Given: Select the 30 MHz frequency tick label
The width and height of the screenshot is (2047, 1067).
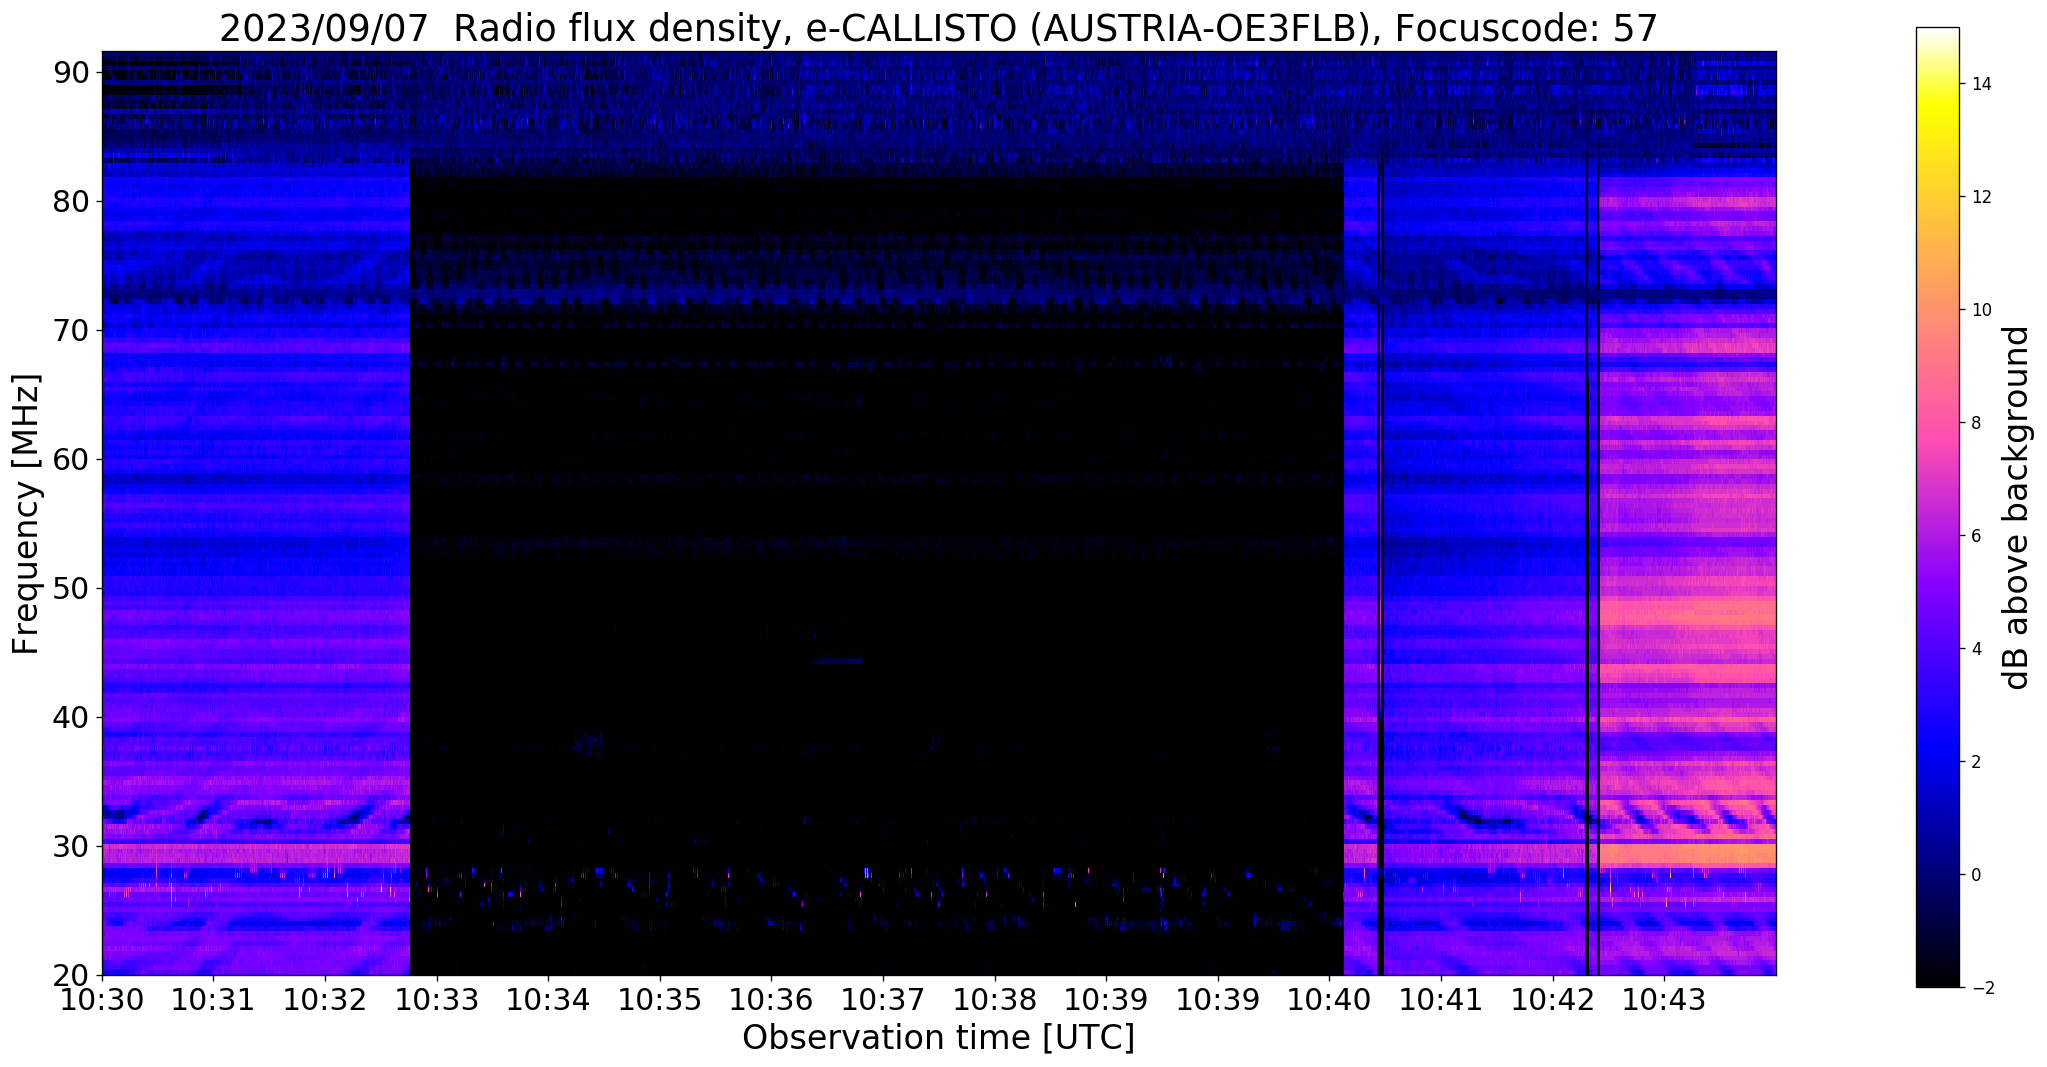Looking at the screenshot, I should (72, 846).
